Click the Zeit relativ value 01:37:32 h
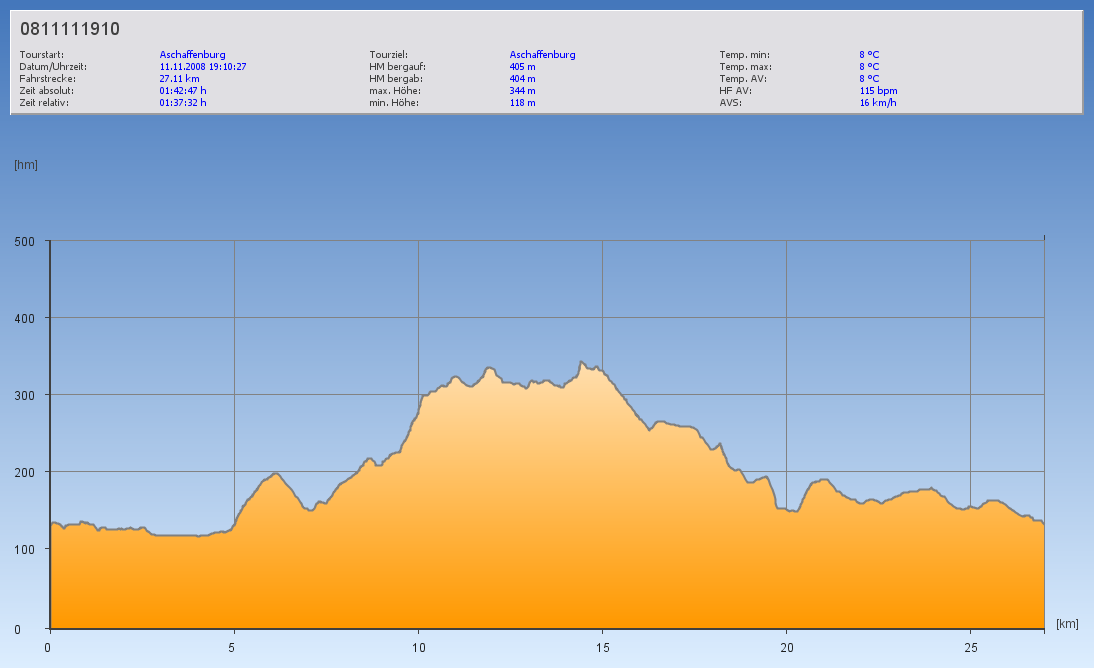 [183, 103]
